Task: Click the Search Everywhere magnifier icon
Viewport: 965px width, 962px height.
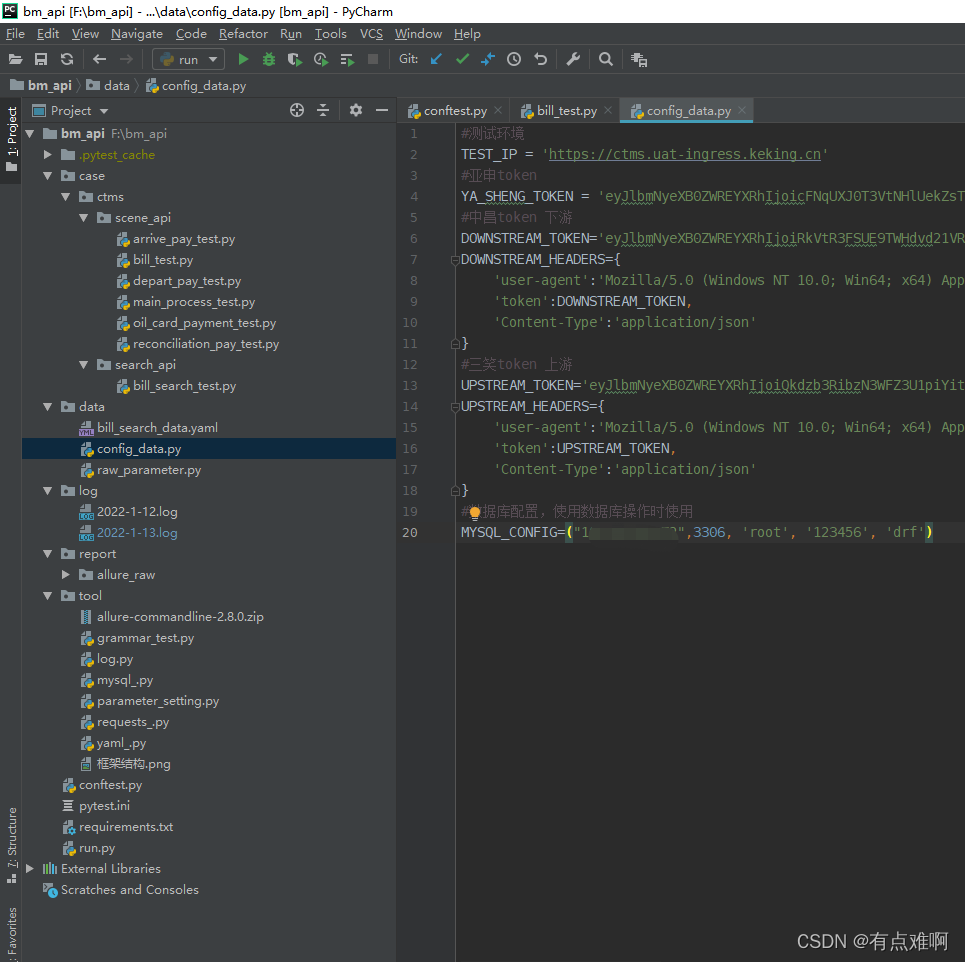Action: (x=606, y=59)
